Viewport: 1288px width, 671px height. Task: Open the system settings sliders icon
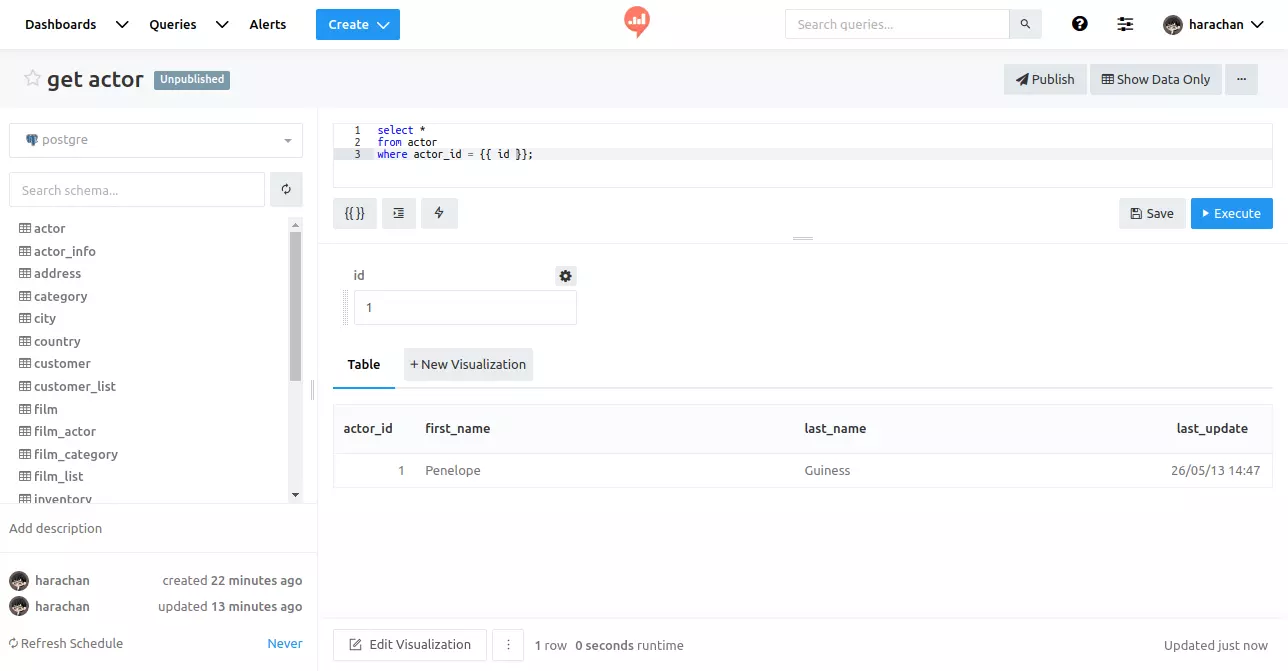click(1125, 23)
